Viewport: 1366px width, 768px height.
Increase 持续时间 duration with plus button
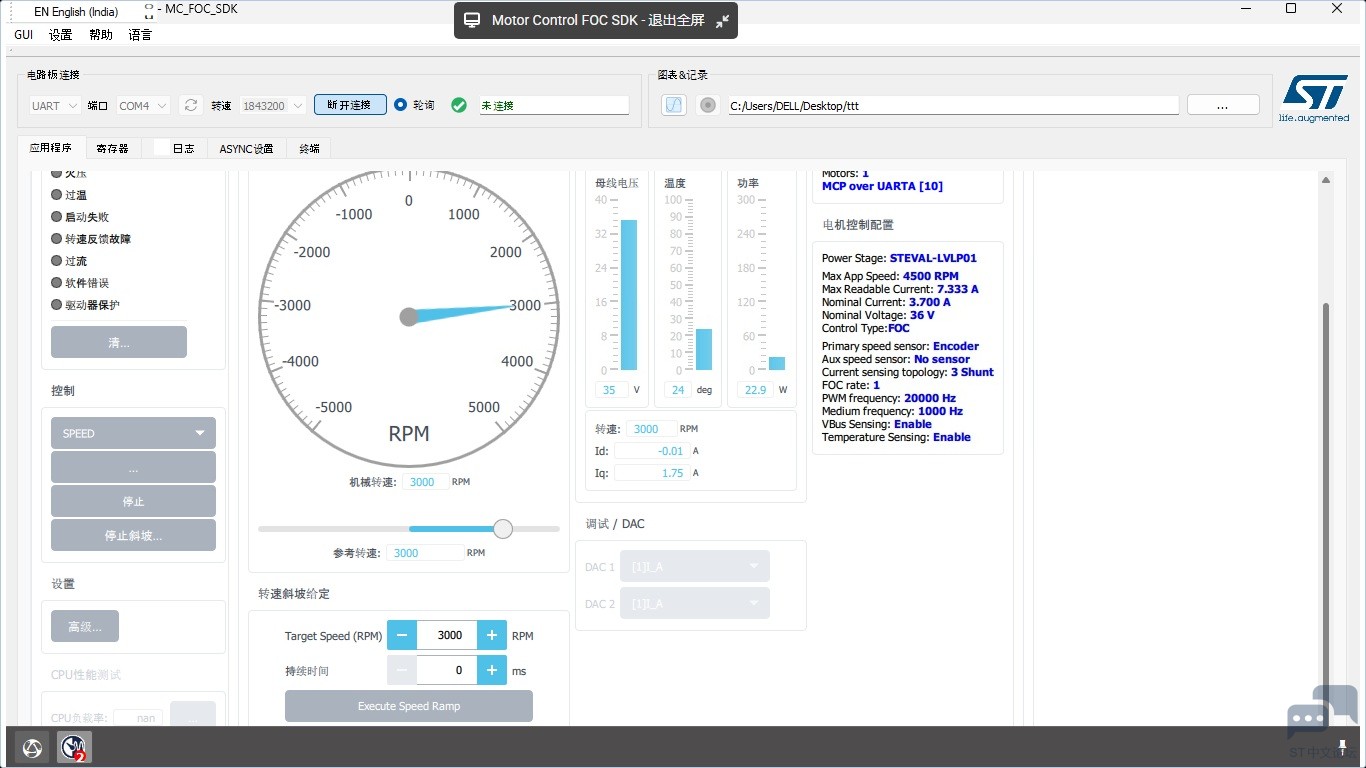point(492,670)
